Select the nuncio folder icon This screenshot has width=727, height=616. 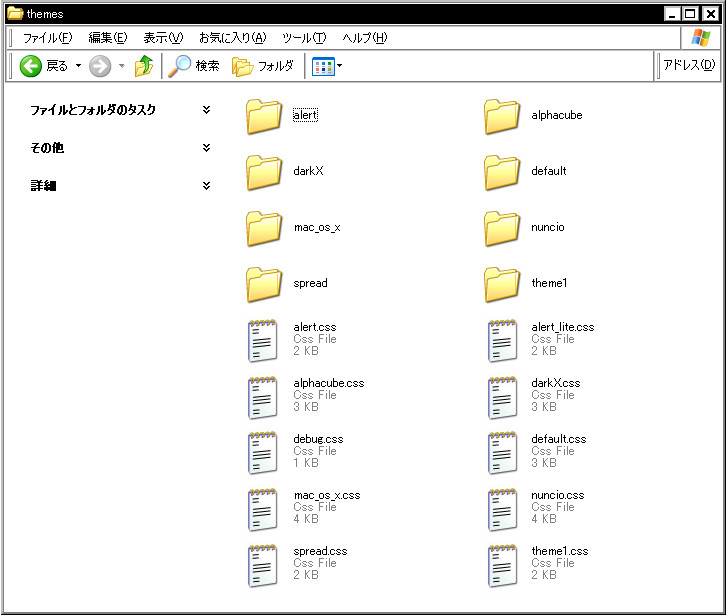[x=502, y=229]
